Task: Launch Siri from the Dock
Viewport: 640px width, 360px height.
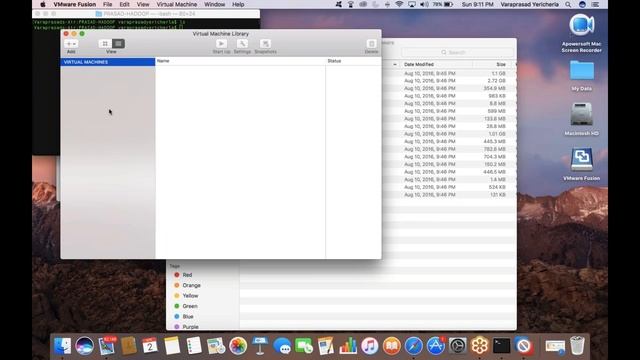Action: pos(84,346)
